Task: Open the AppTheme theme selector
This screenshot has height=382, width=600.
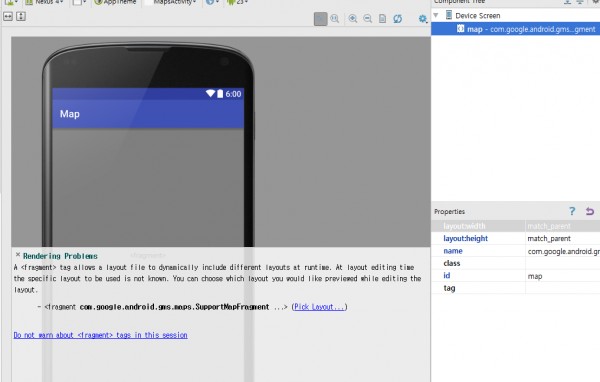Action: pos(116,2)
